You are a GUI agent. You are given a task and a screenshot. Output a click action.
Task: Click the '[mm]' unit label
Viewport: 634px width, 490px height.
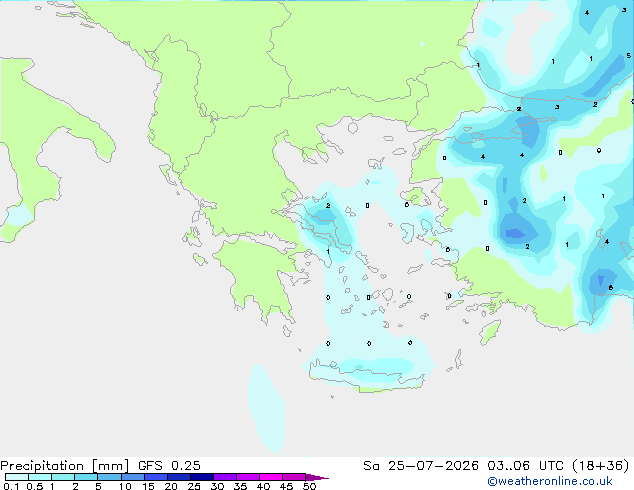111,466
